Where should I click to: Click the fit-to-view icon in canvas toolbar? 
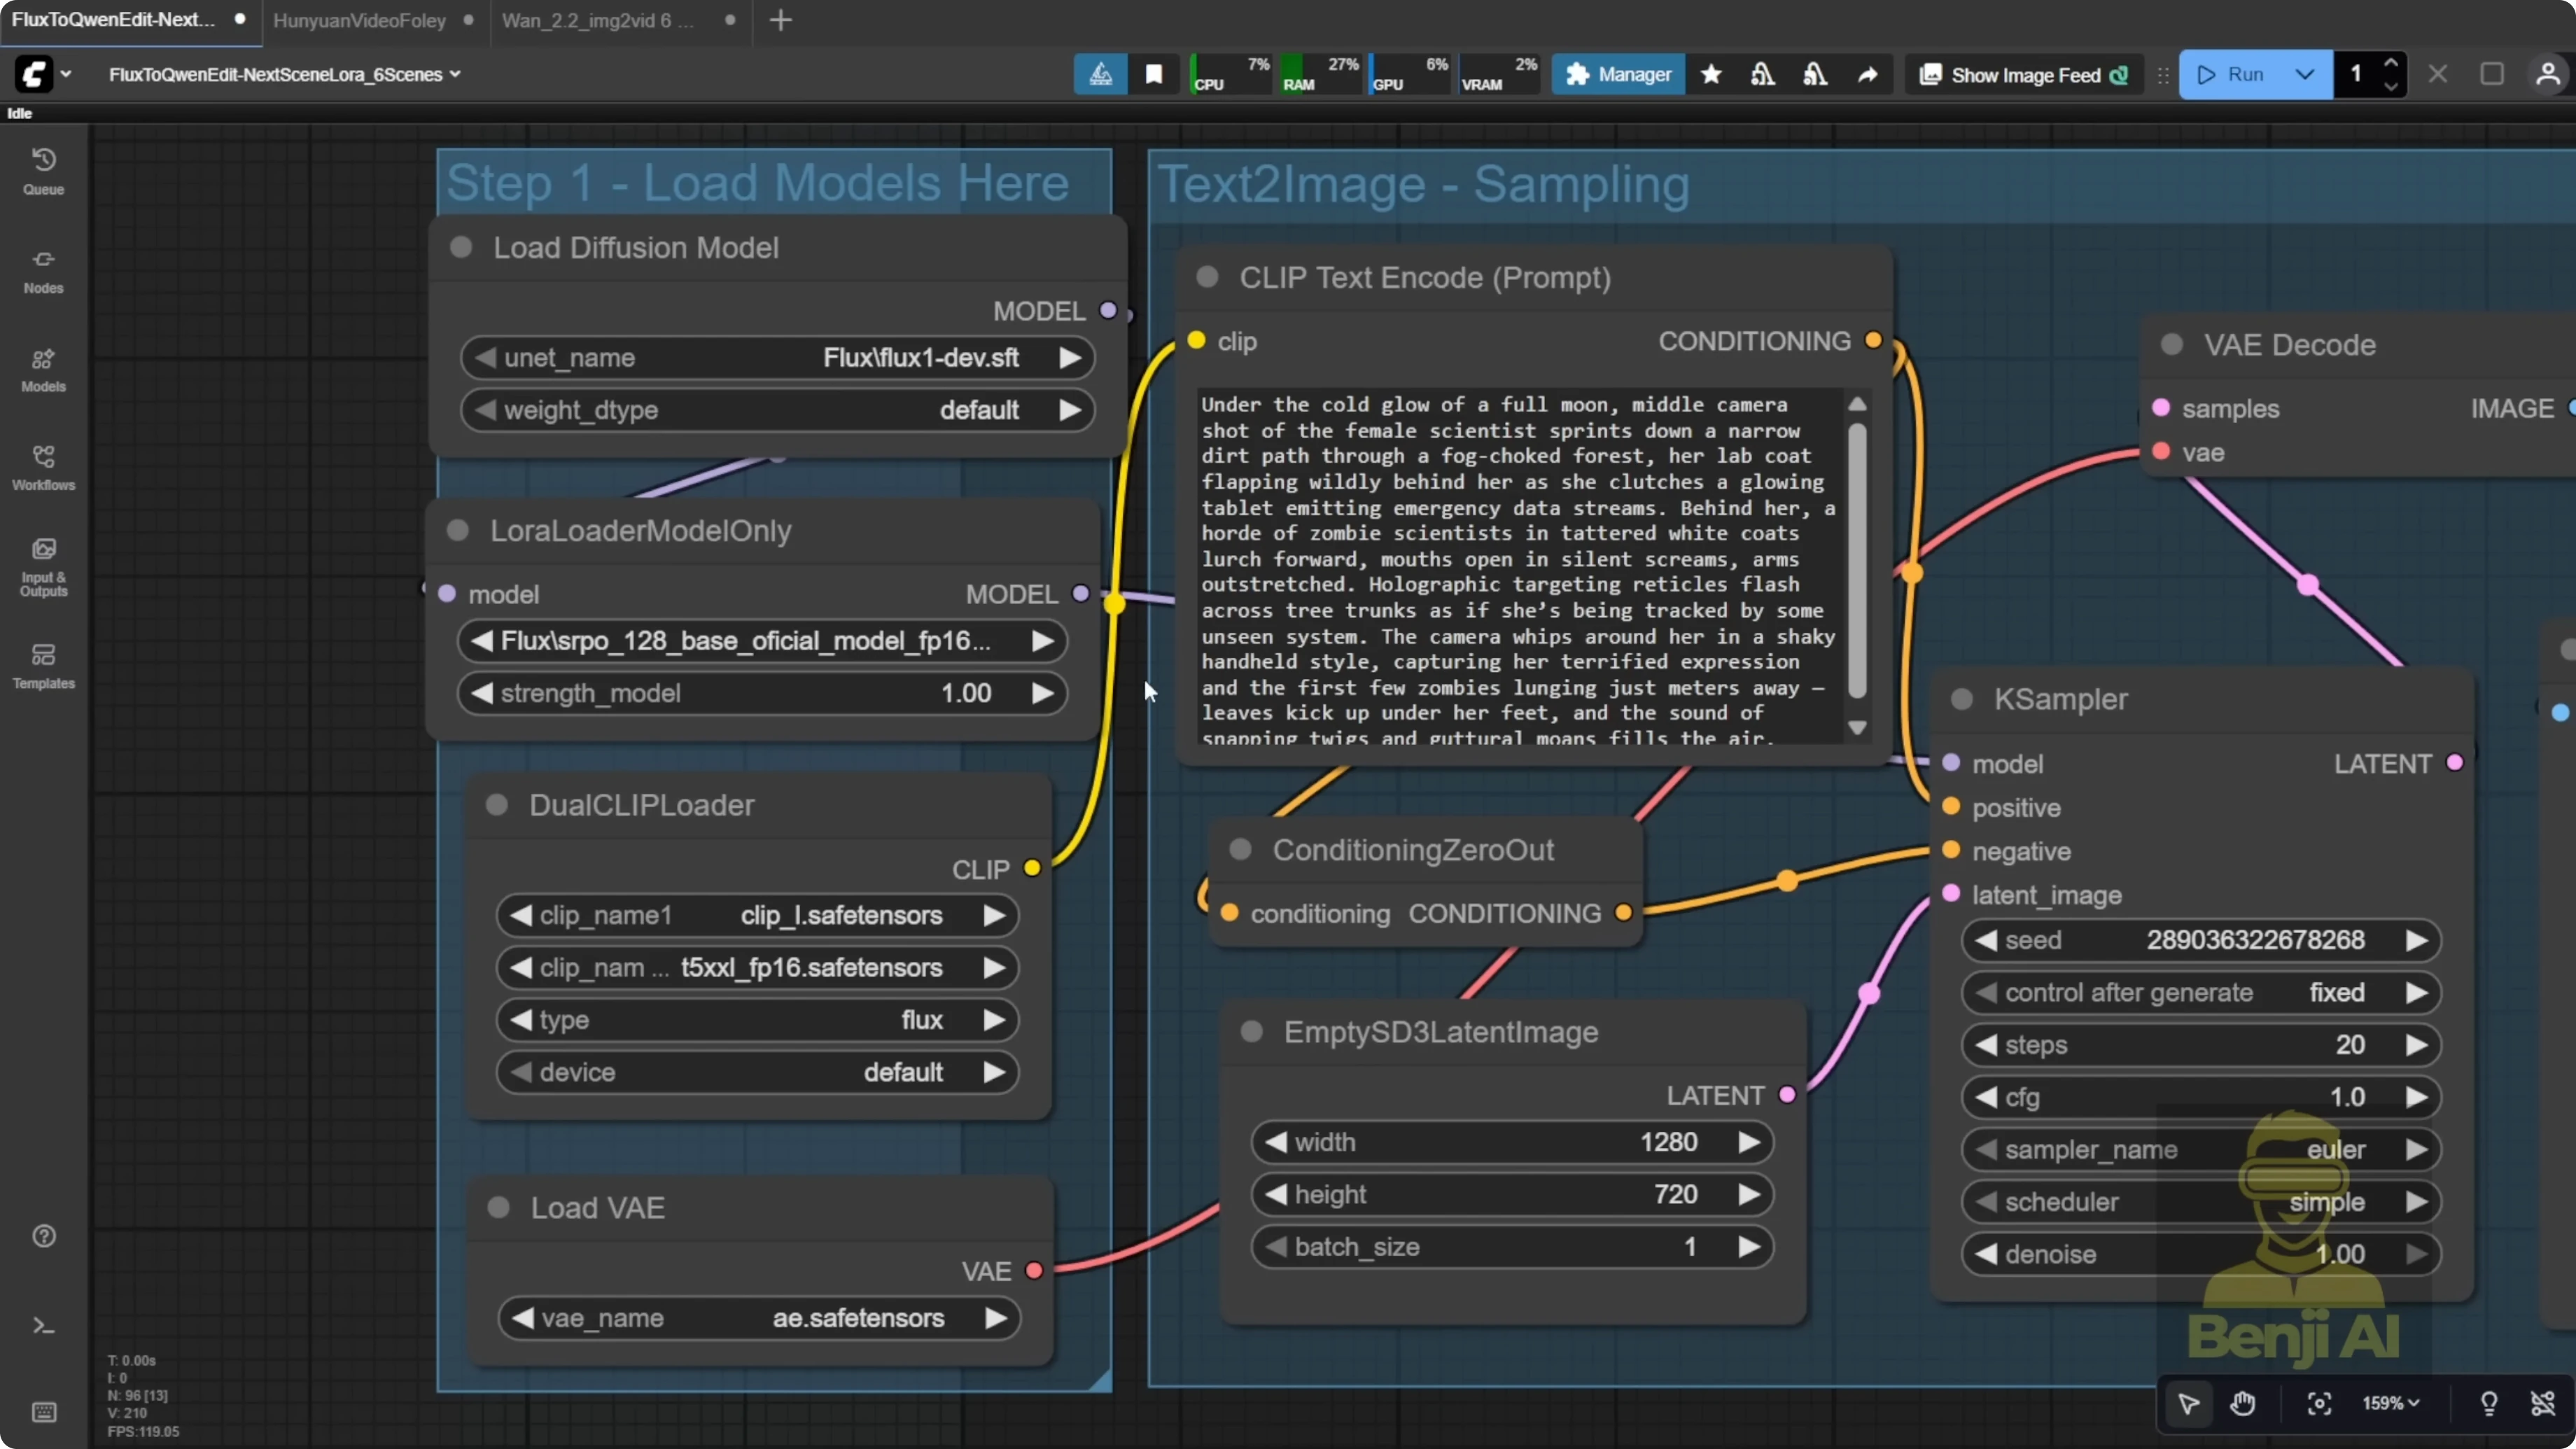(2320, 1404)
